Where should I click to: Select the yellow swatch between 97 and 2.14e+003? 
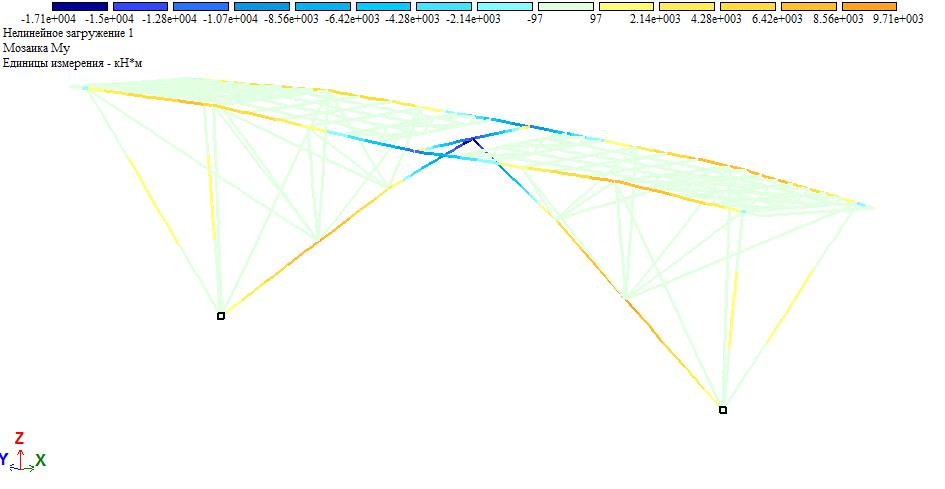click(626, 7)
